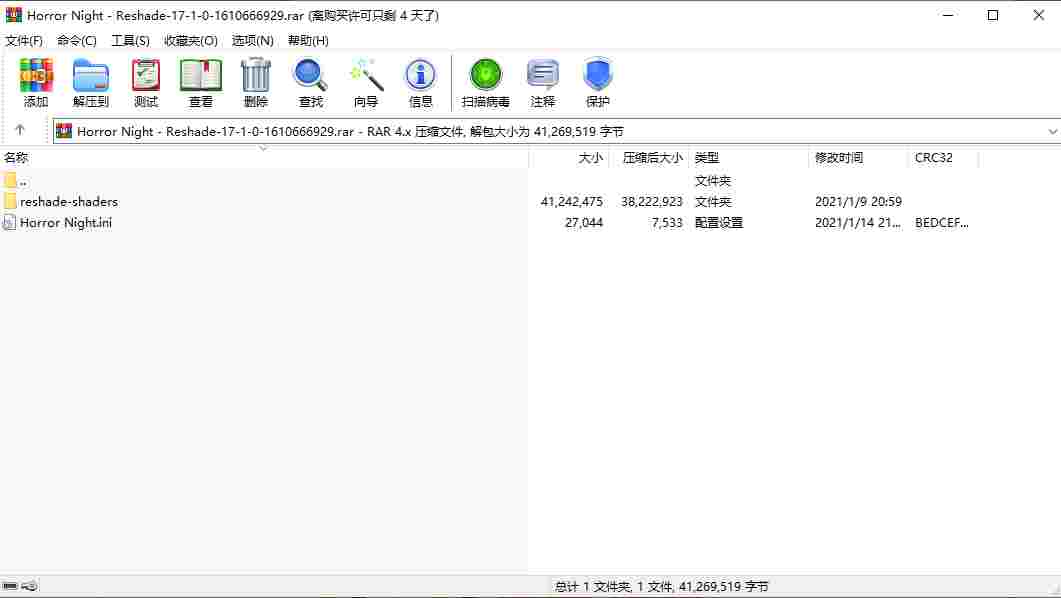Start Virus Scan (扫描病毒) icon
The height and width of the screenshot is (598, 1061).
(485, 83)
